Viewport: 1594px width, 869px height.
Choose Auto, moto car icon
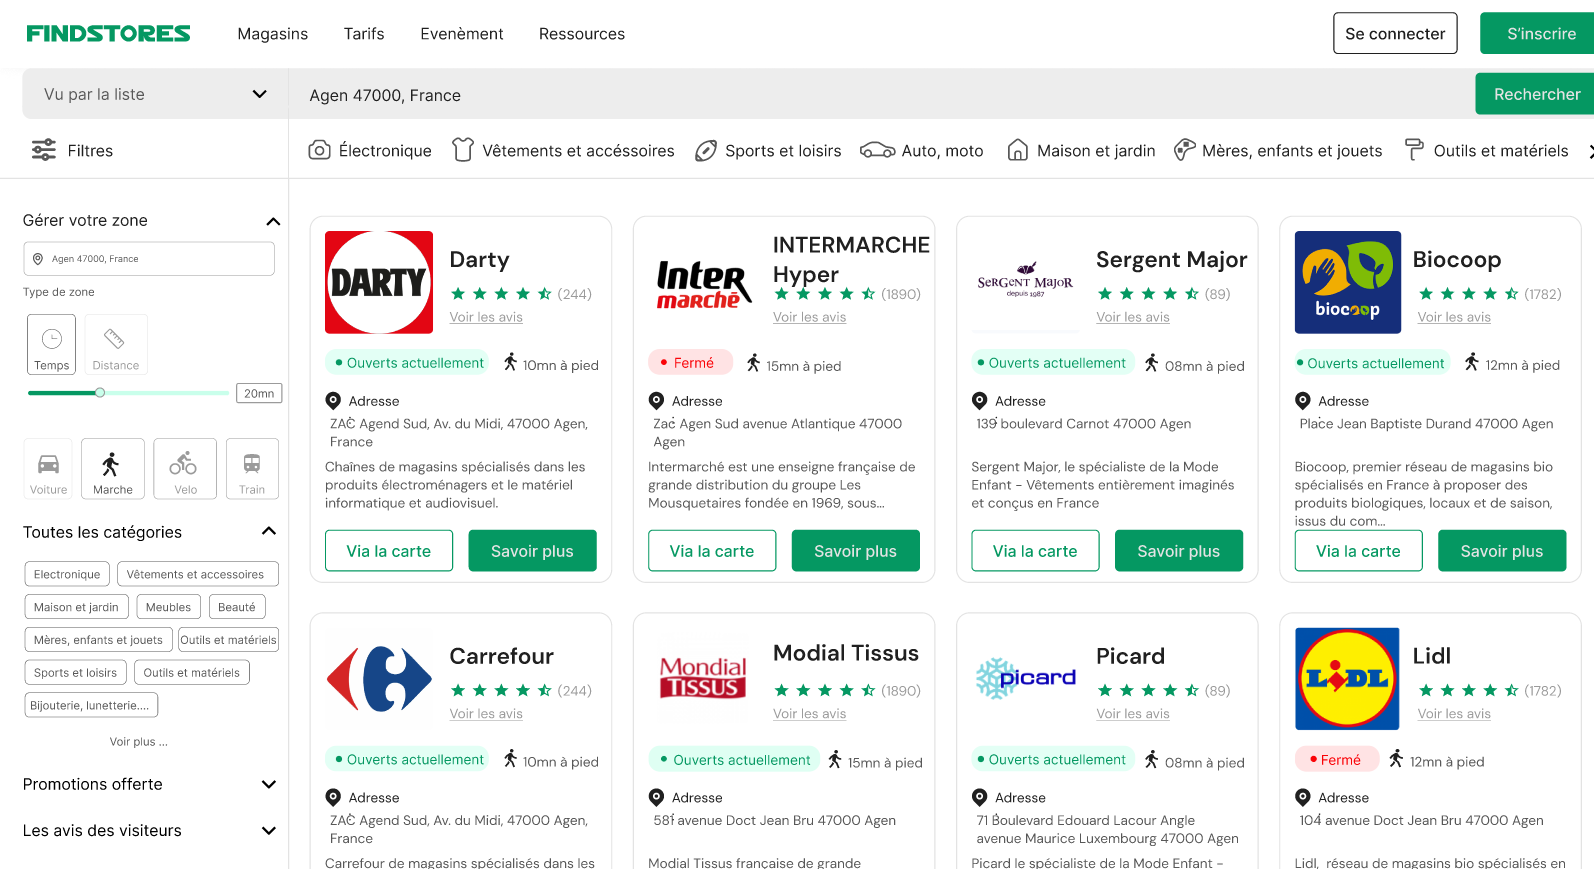(x=877, y=150)
